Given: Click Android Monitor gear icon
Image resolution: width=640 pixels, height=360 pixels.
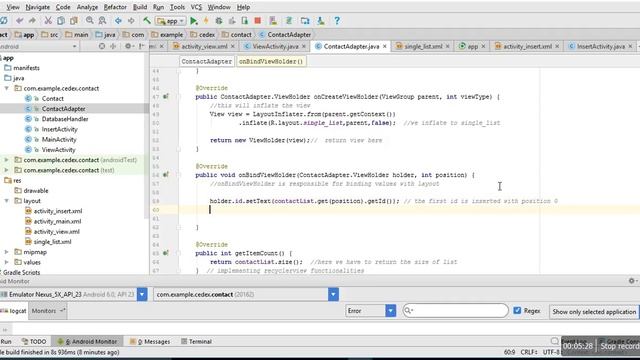Looking at the screenshot, I should click(x=632, y=281).
